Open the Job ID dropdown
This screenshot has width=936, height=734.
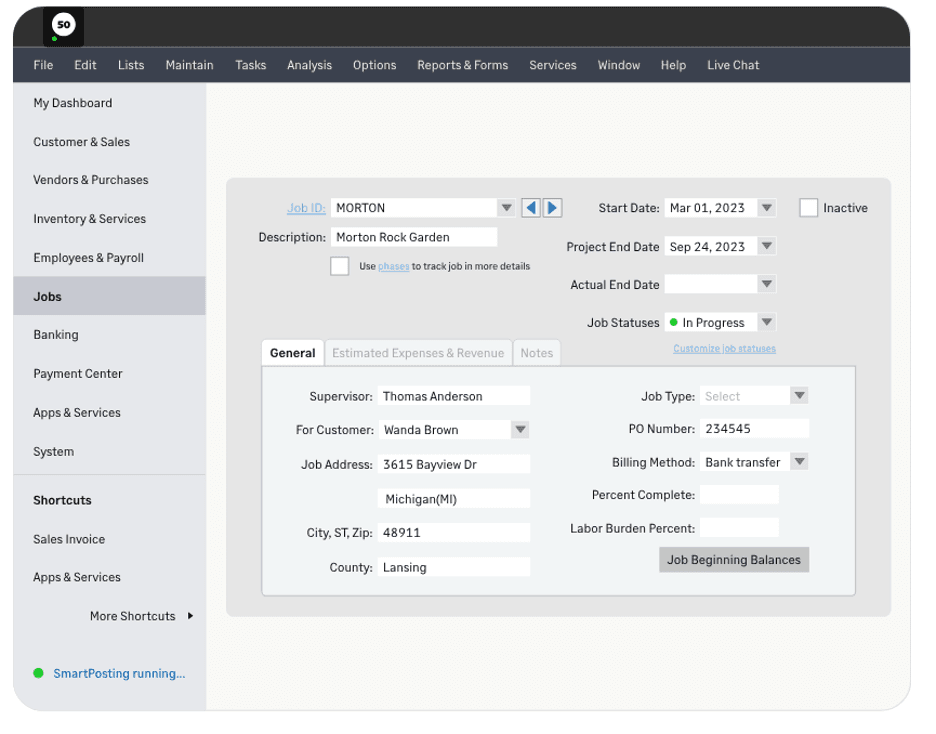[507, 208]
